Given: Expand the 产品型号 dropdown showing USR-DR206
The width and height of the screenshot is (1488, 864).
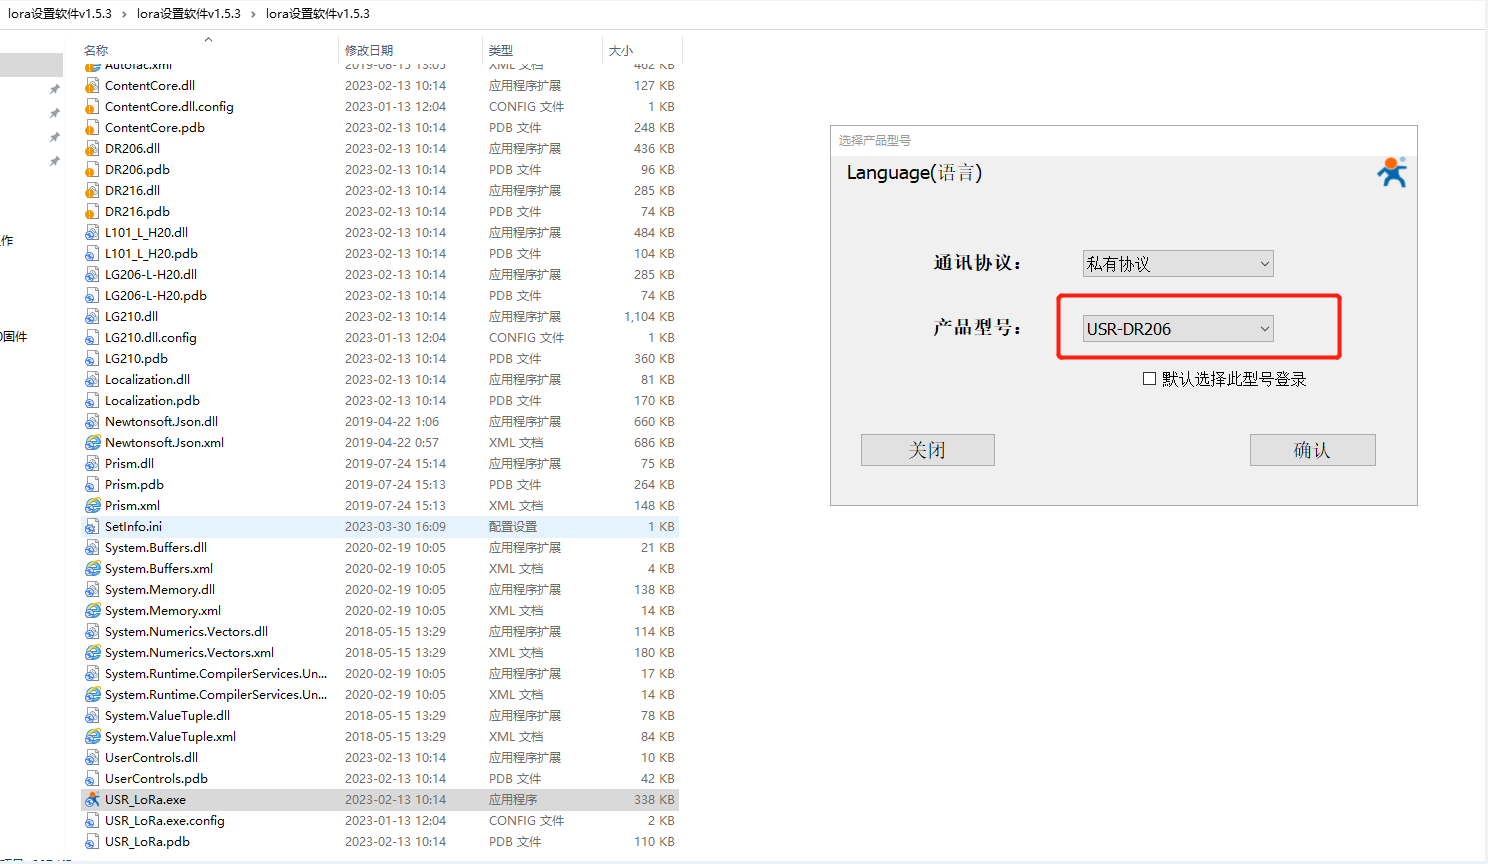Looking at the screenshot, I should pos(1177,329).
